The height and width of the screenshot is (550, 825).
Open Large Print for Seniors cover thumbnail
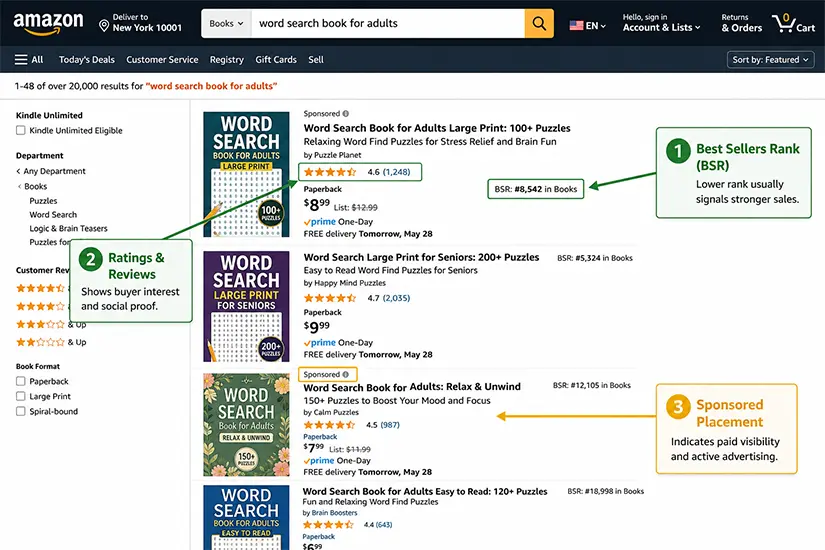(246, 306)
